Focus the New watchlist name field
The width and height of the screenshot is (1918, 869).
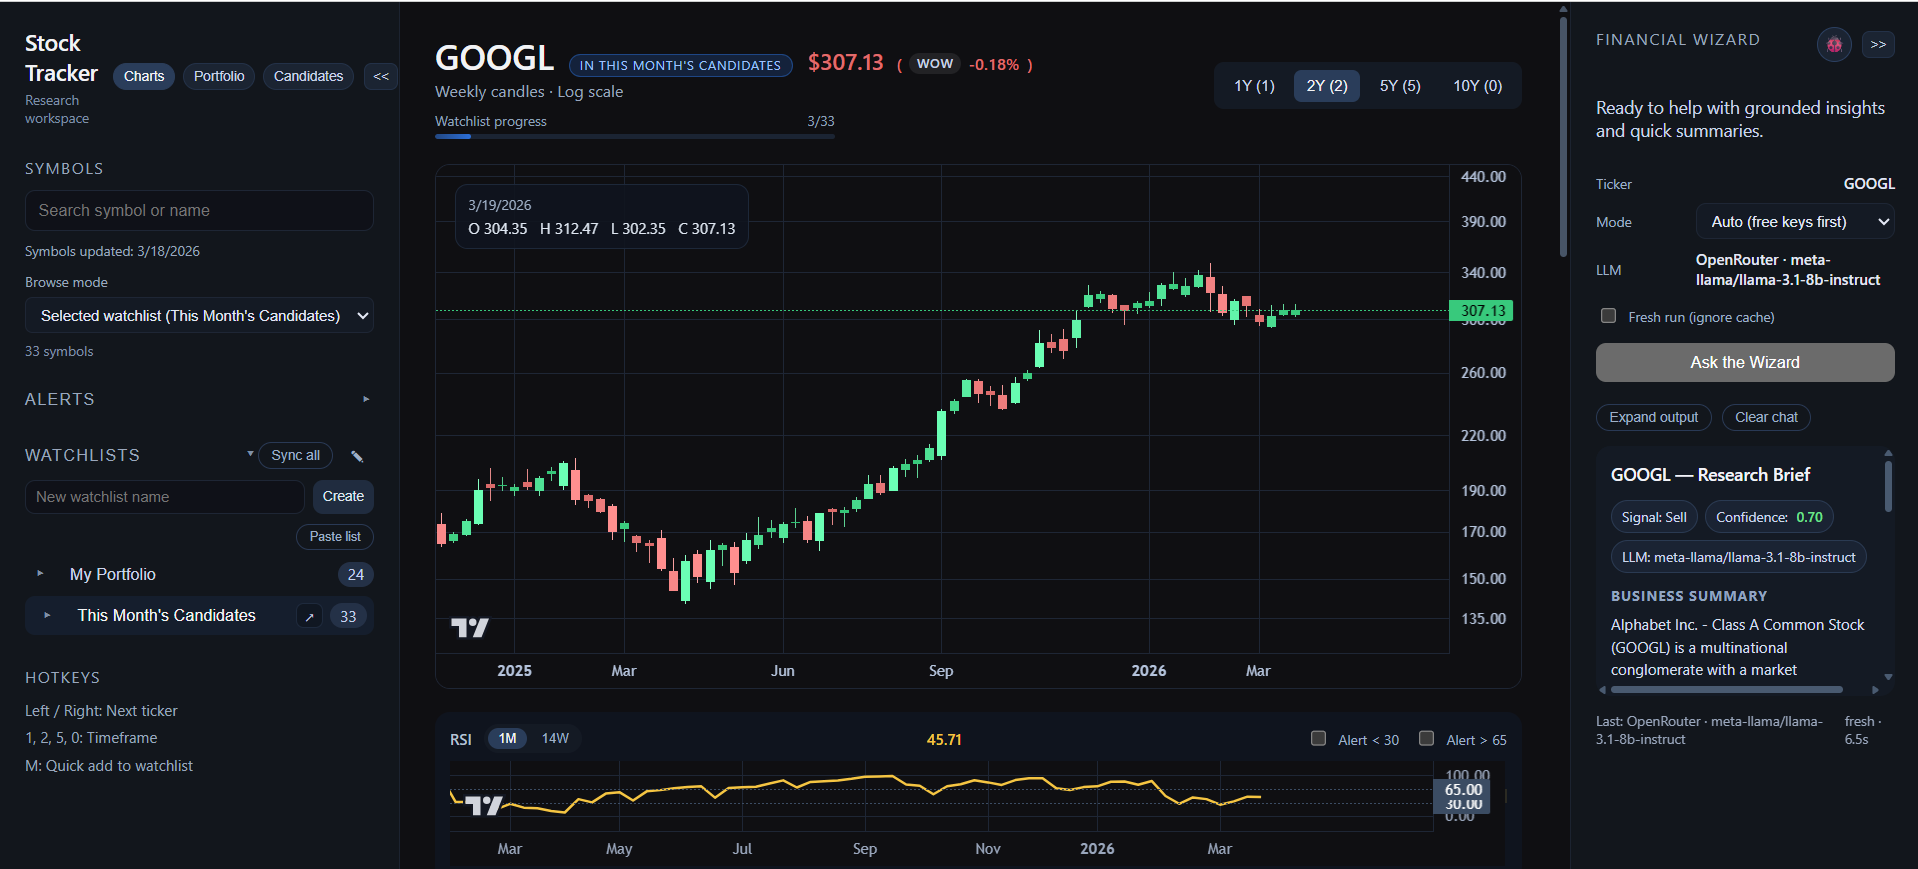pos(165,497)
